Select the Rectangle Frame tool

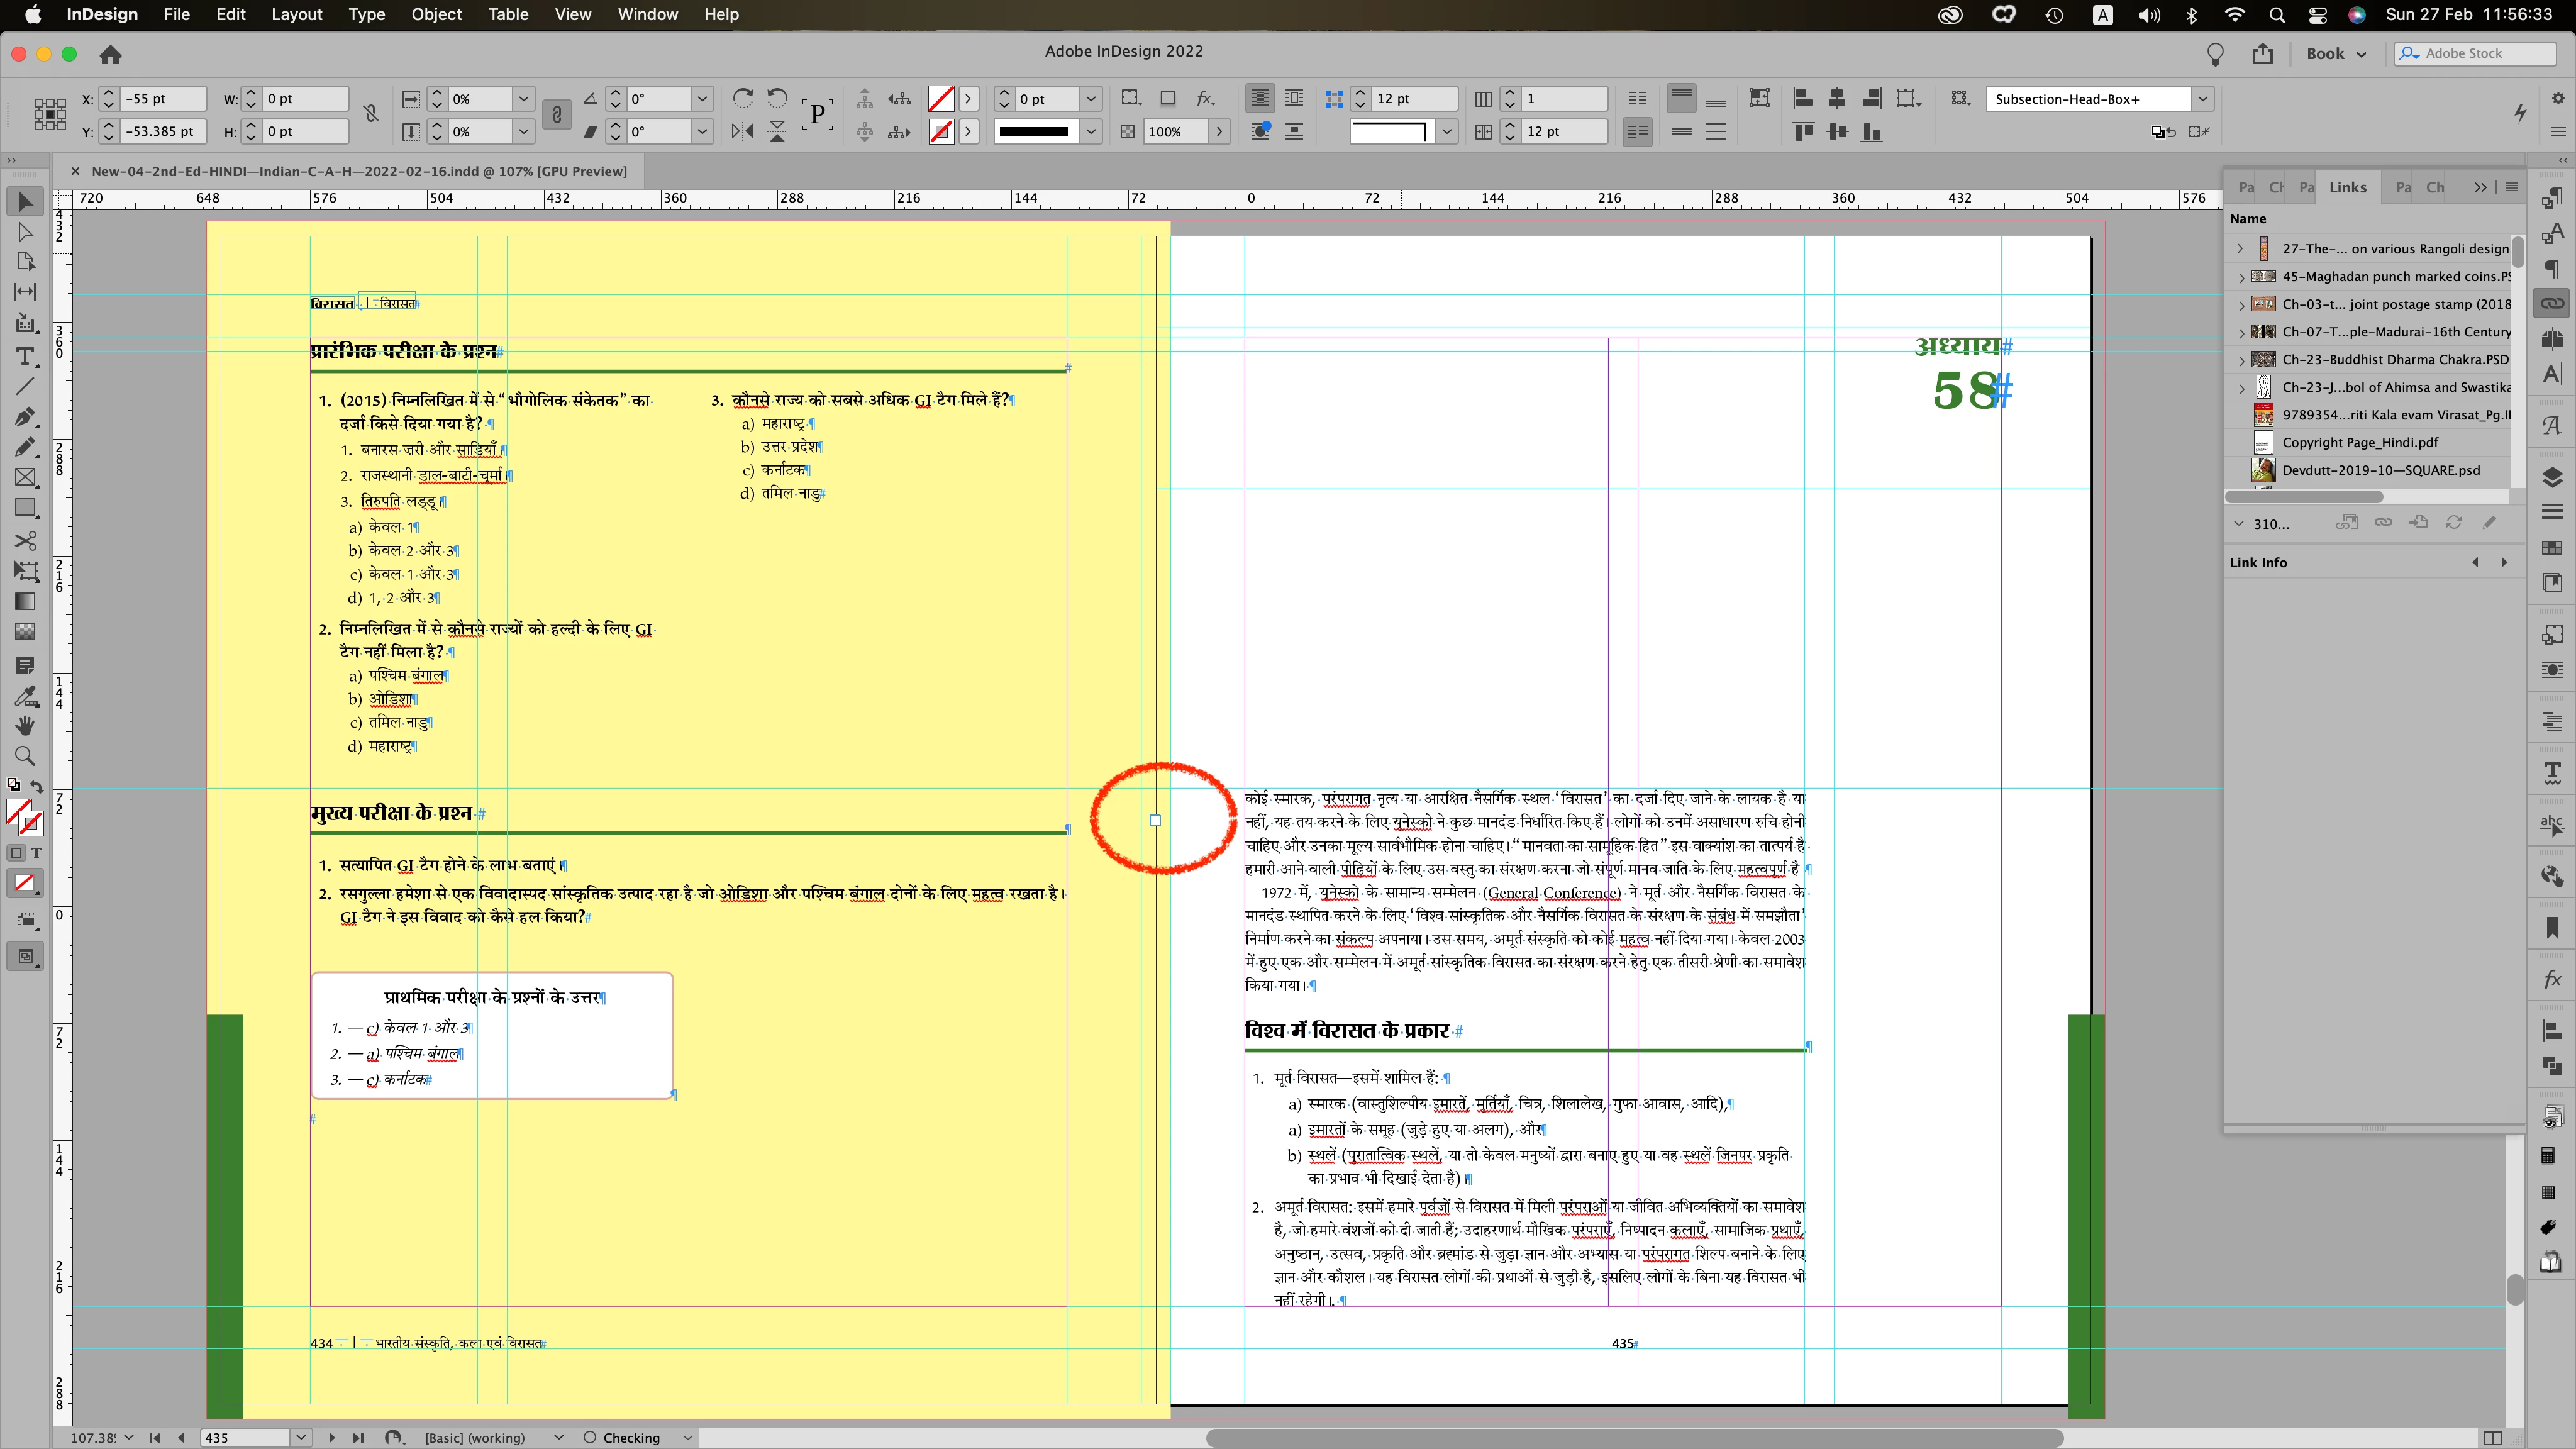tap(26, 478)
